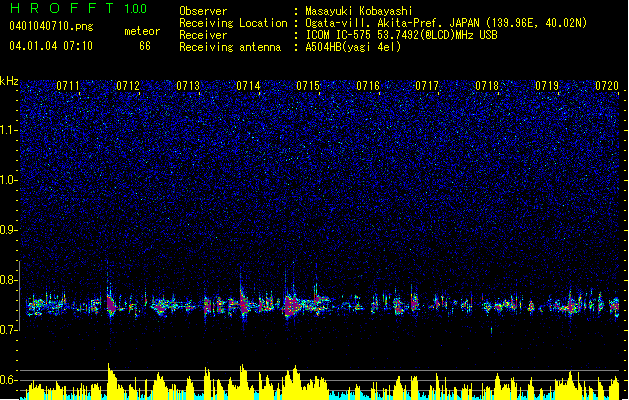Click the Receiver field label
The image size is (629, 400).
(x=203, y=35)
